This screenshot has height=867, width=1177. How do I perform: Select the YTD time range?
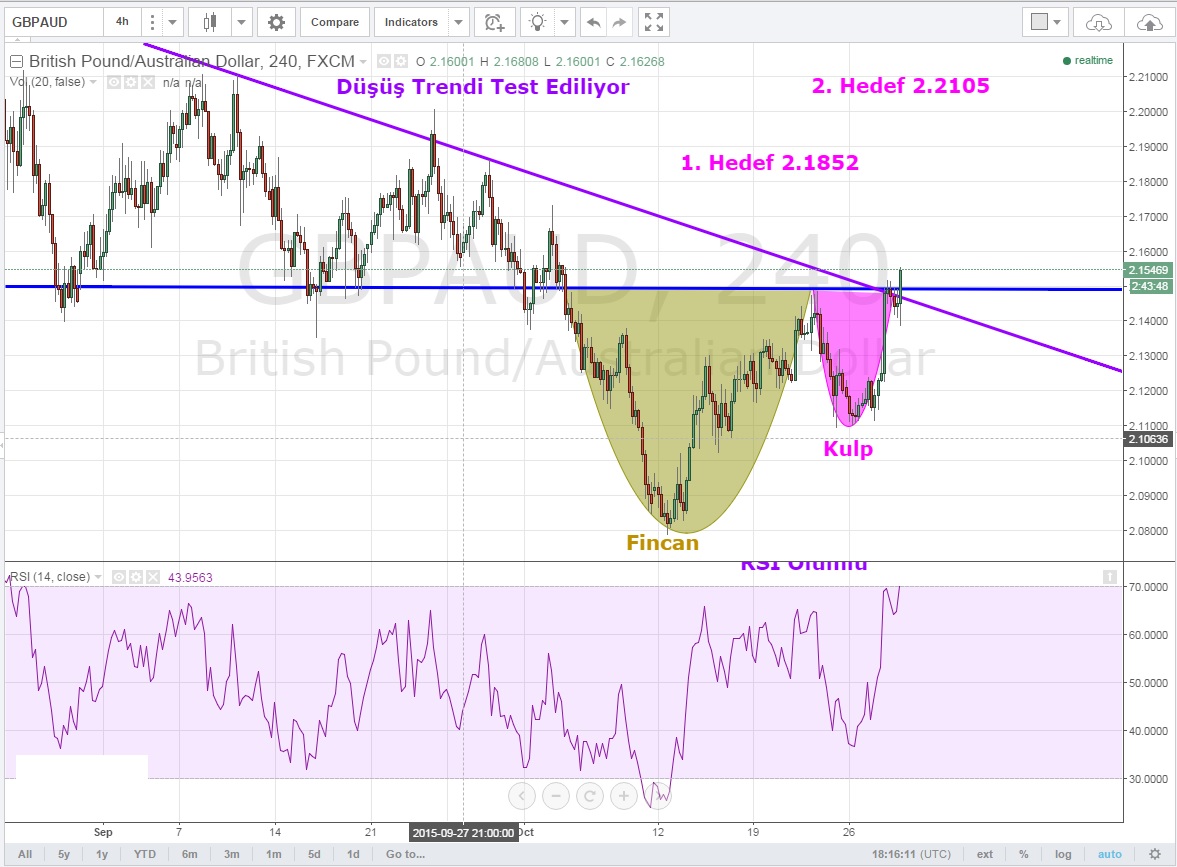145,854
